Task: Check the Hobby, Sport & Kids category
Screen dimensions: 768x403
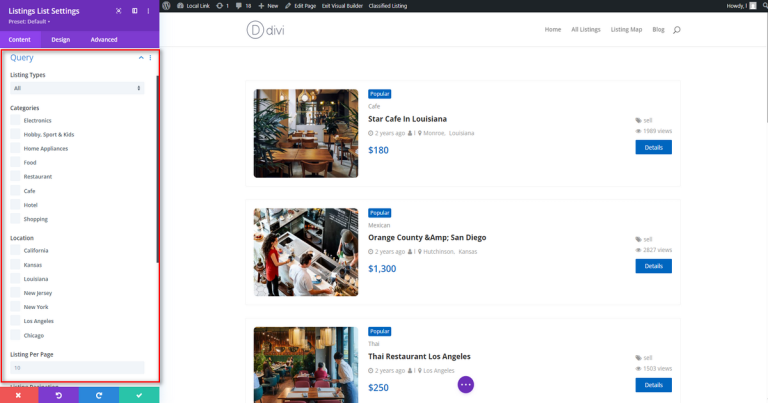Action: [15, 134]
